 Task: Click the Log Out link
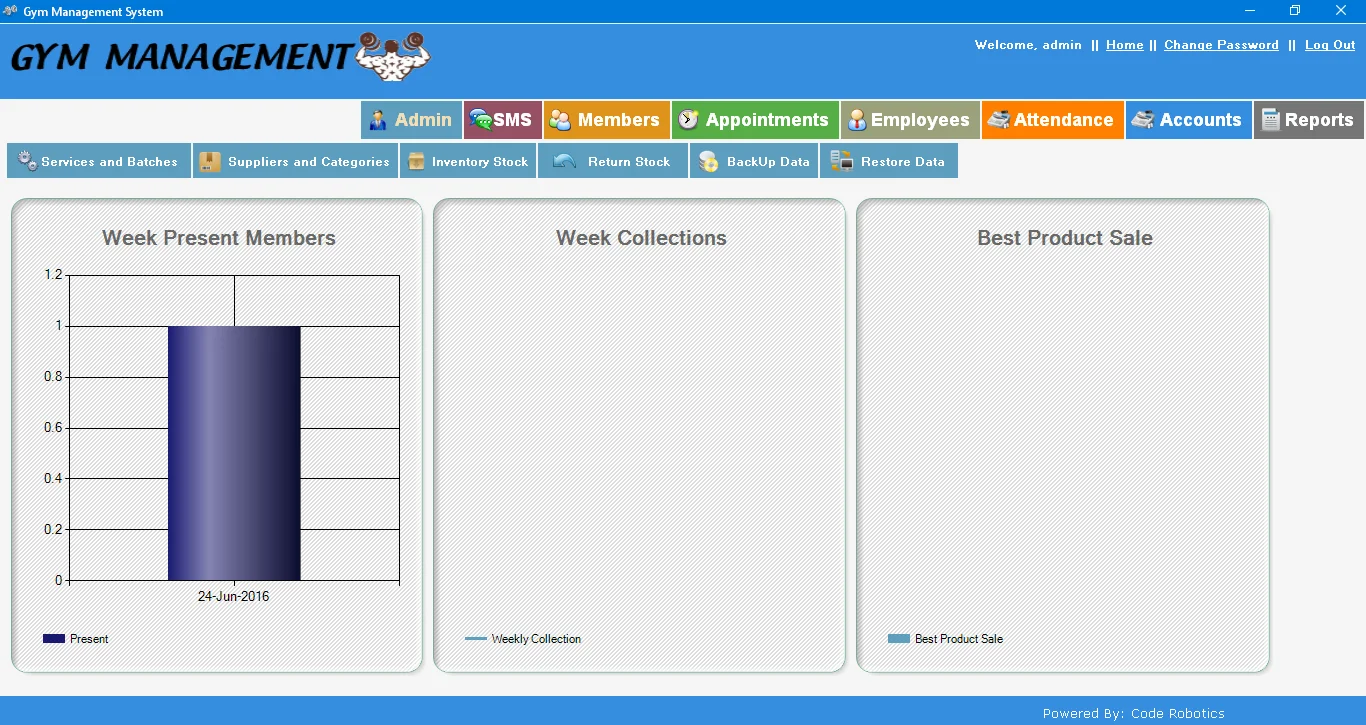tap(1330, 45)
